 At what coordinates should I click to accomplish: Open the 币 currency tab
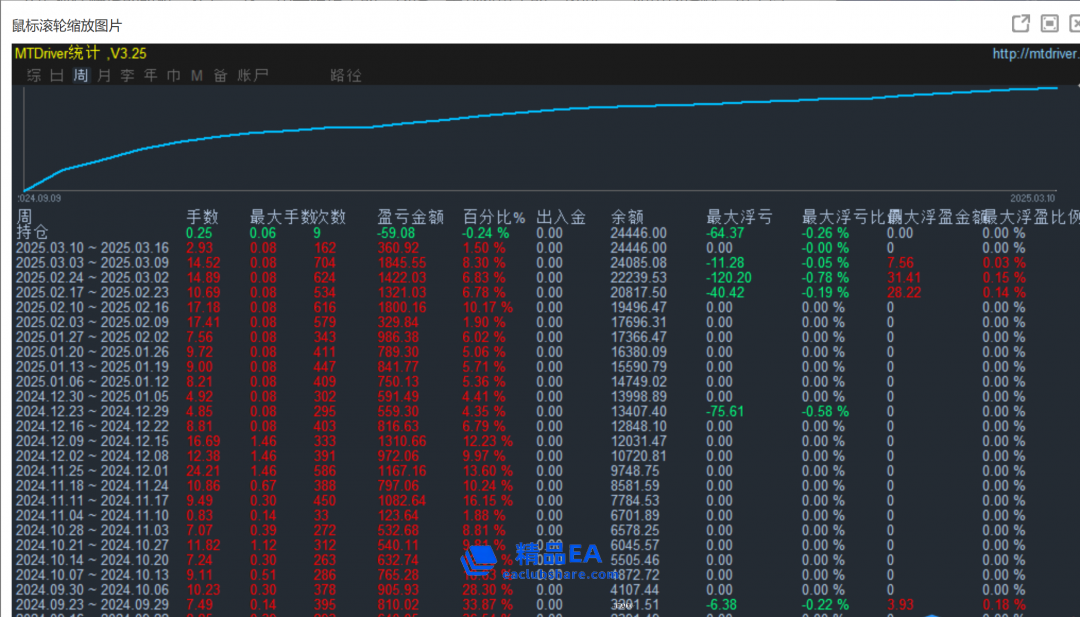coord(174,76)
